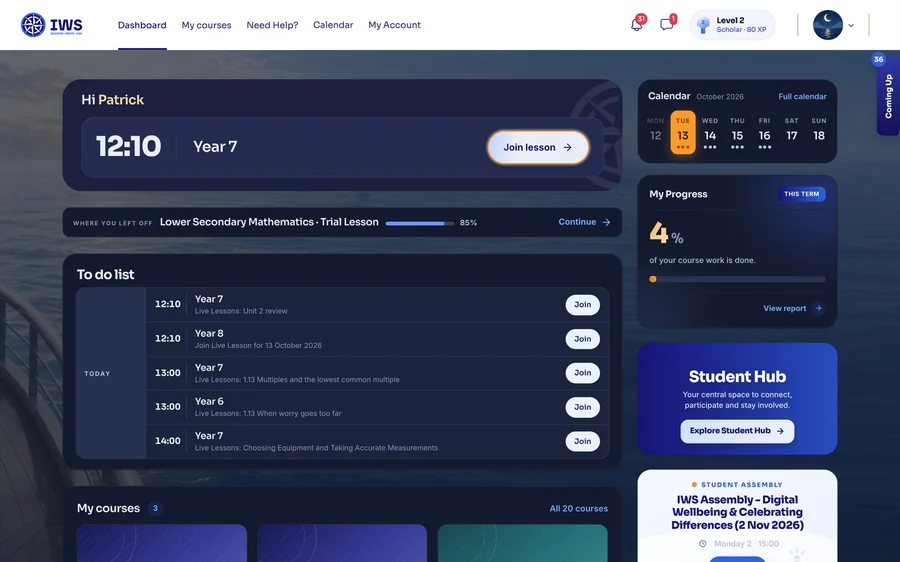Open Calendar from top navigation
Screen dimensions: 900x562
coord(333,25)
